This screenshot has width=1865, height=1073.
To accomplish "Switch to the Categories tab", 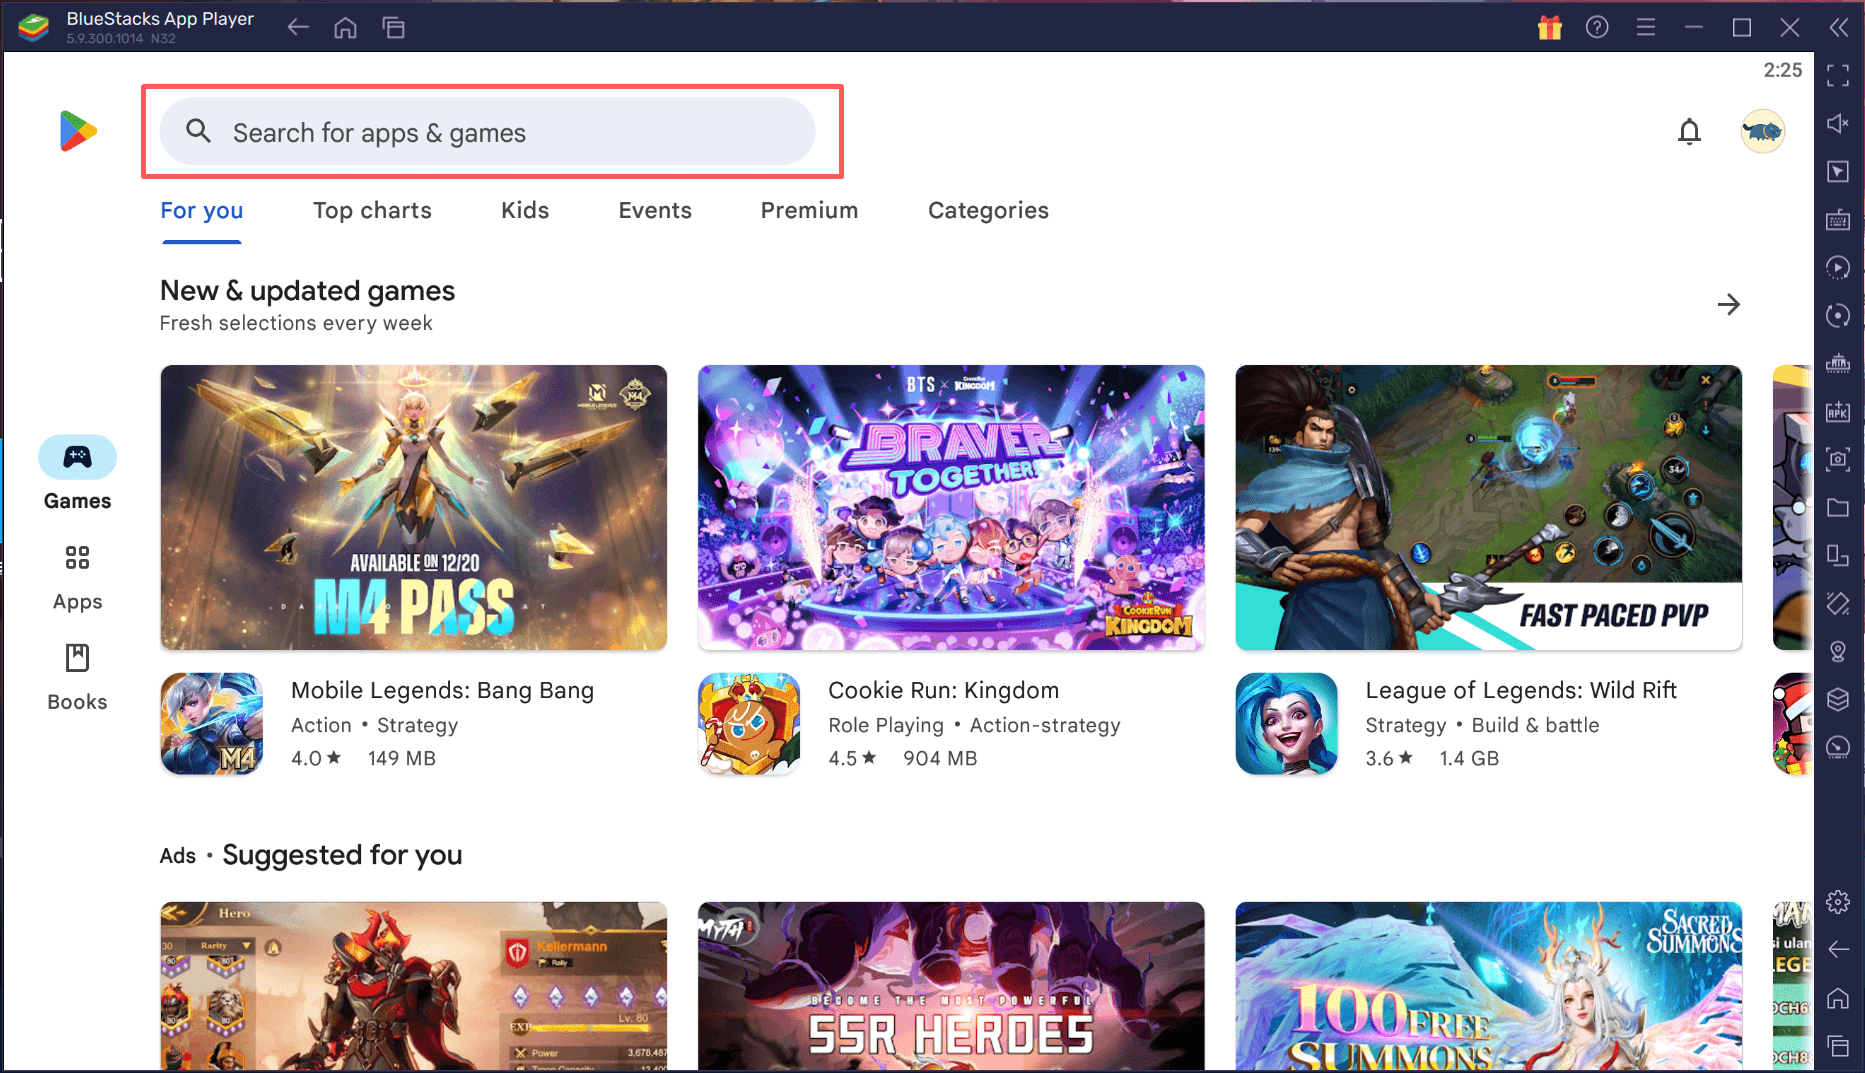I will click(988, 210).
